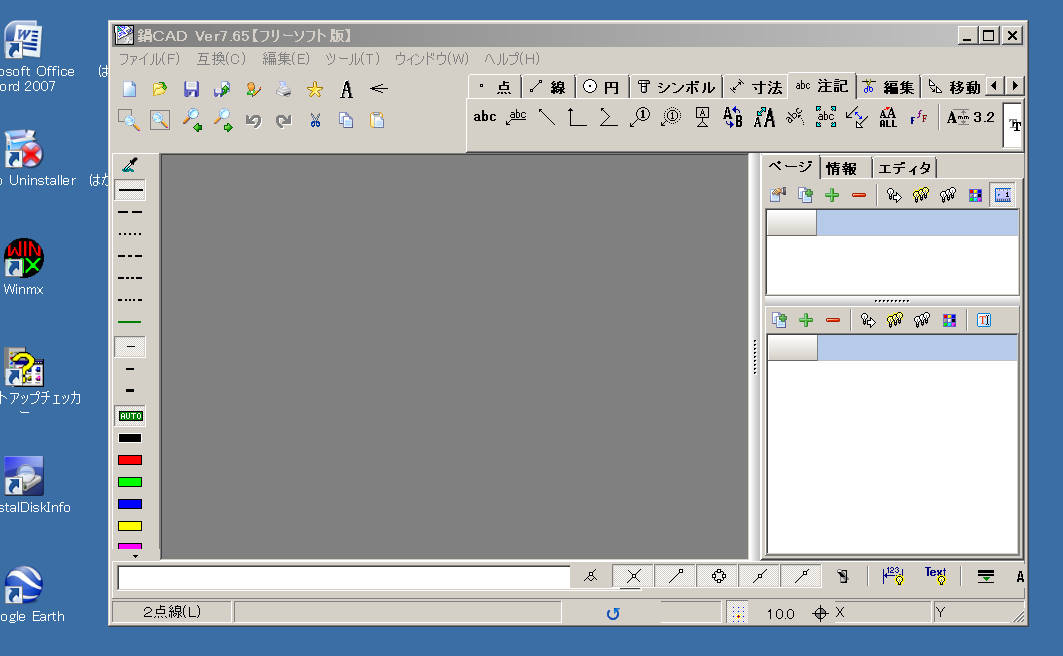Select the solid line style
Screen dimensions: 1063x656
pos(130,190)
